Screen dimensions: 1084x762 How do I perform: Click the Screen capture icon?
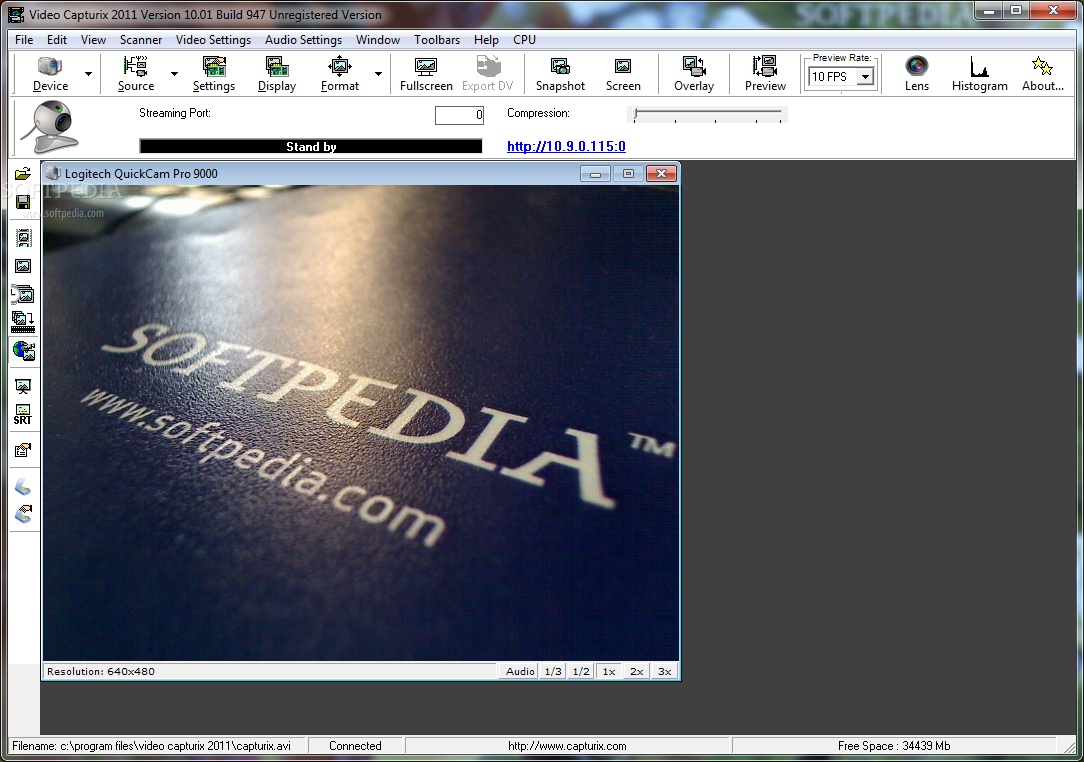(x=623, y=75)
